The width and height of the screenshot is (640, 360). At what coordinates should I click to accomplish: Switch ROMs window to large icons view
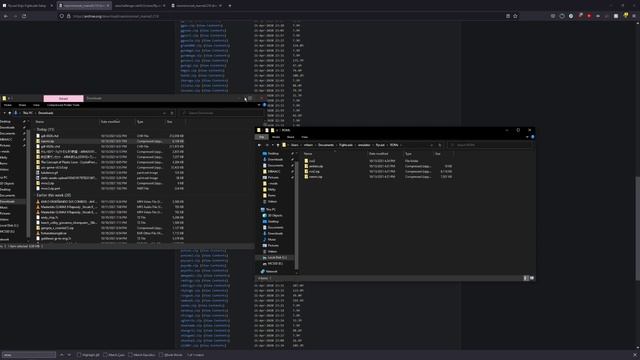[x=531, y=278]
